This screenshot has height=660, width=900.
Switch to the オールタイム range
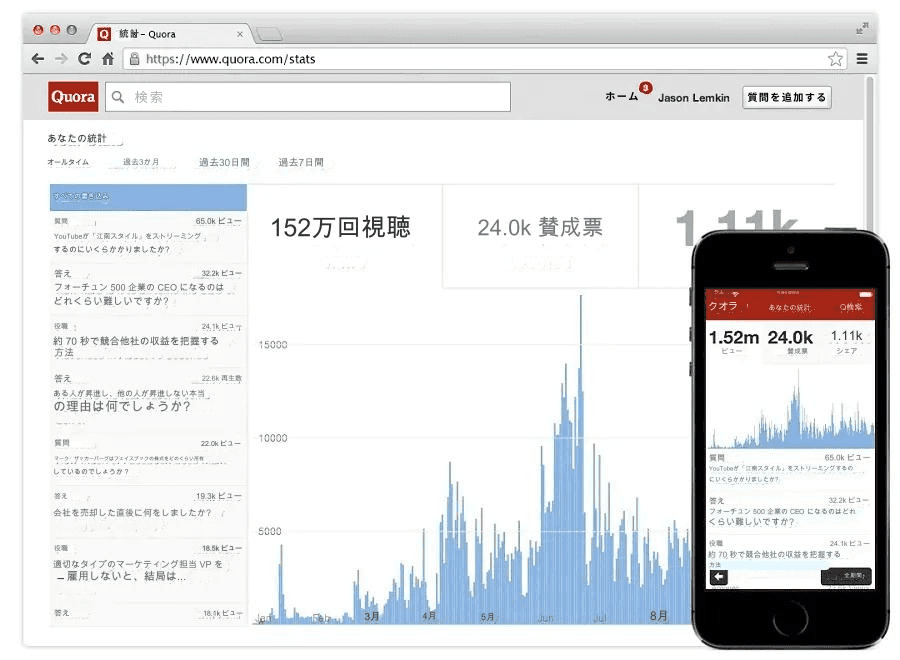pyautogui.click(x=68, y=162)
